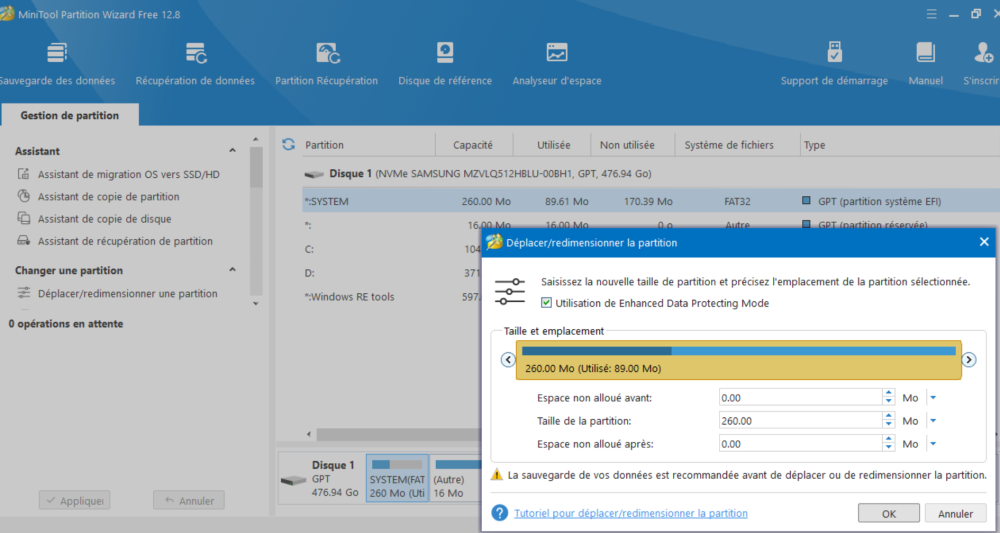The height and width of the screenshot is (533, 1000).
Task: Open unit dropdown for Taille de la partition
Action: click(932, 421)
